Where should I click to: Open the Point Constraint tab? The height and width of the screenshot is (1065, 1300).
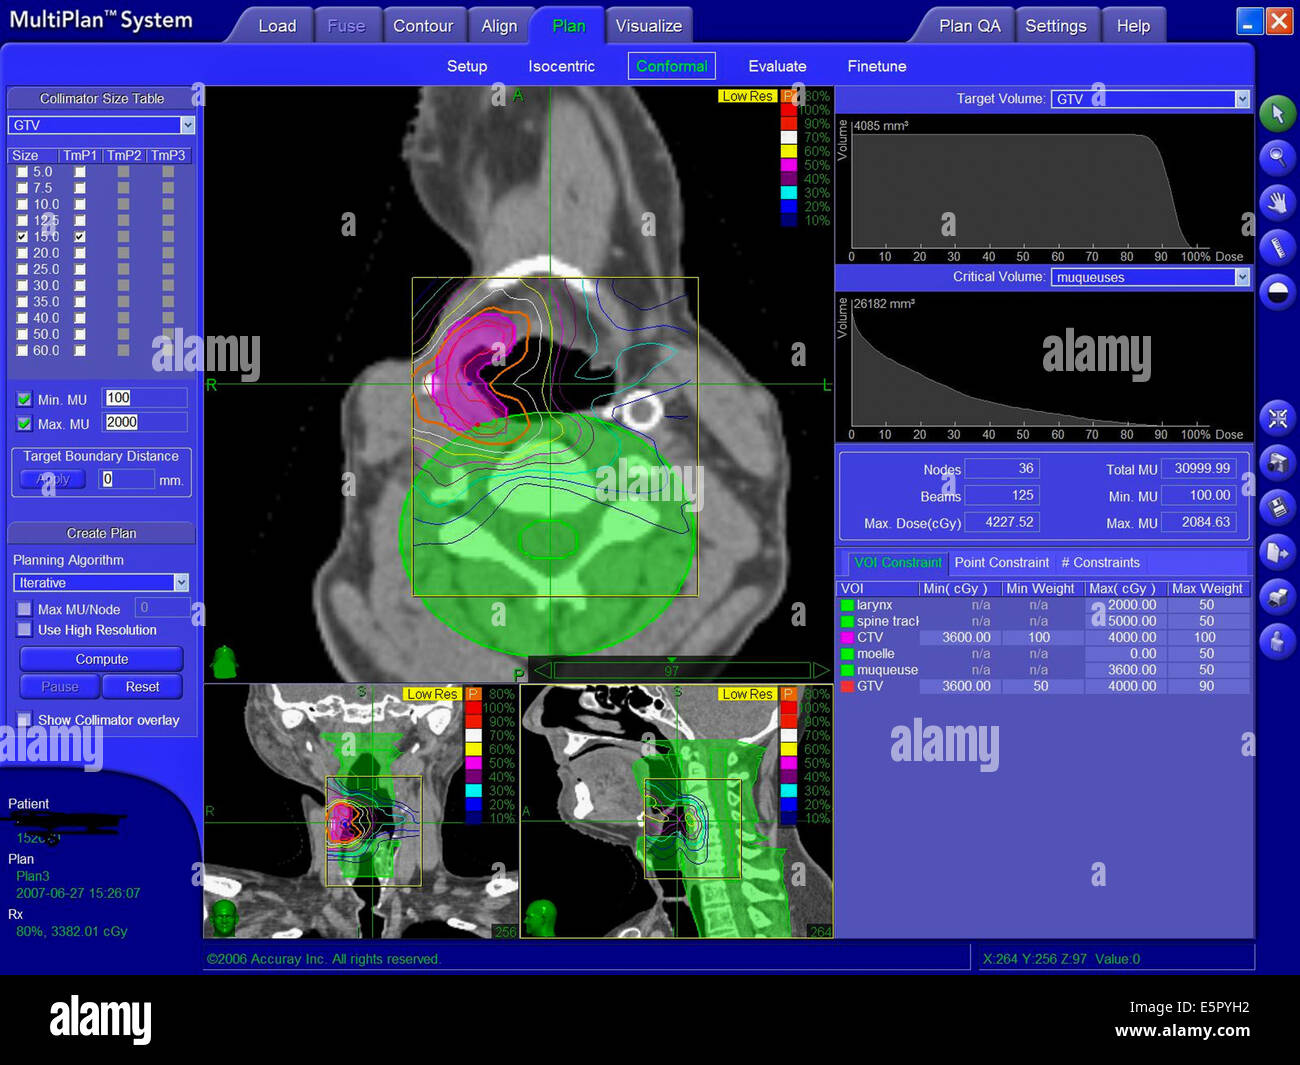point(1001,563)
